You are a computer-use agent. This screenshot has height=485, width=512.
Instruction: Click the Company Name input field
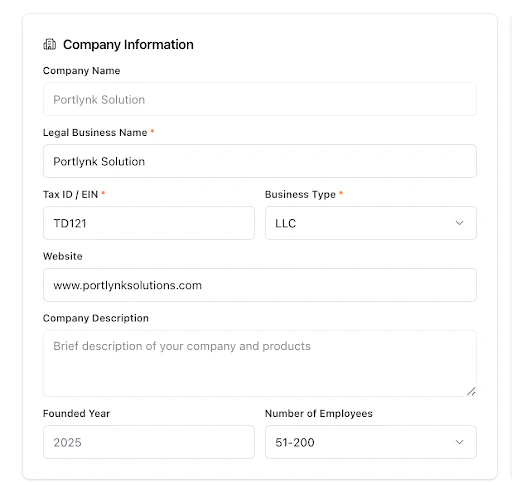coord(260,99)
